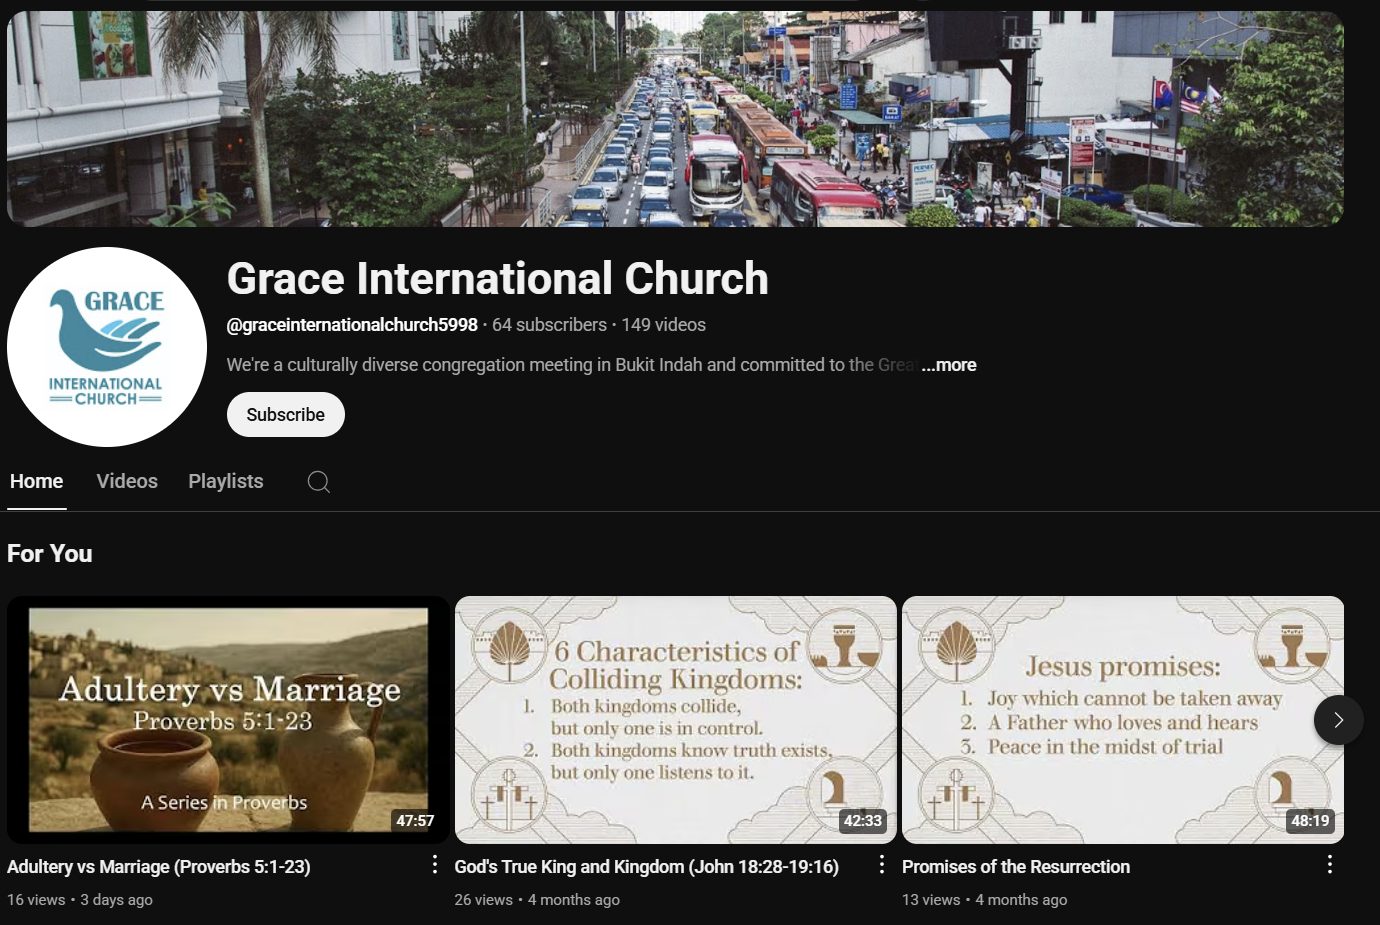Open three-dot menu for Adultery vs Marriage video
The height and width of the screenshot is (925, 1380).
click(434, 865)
